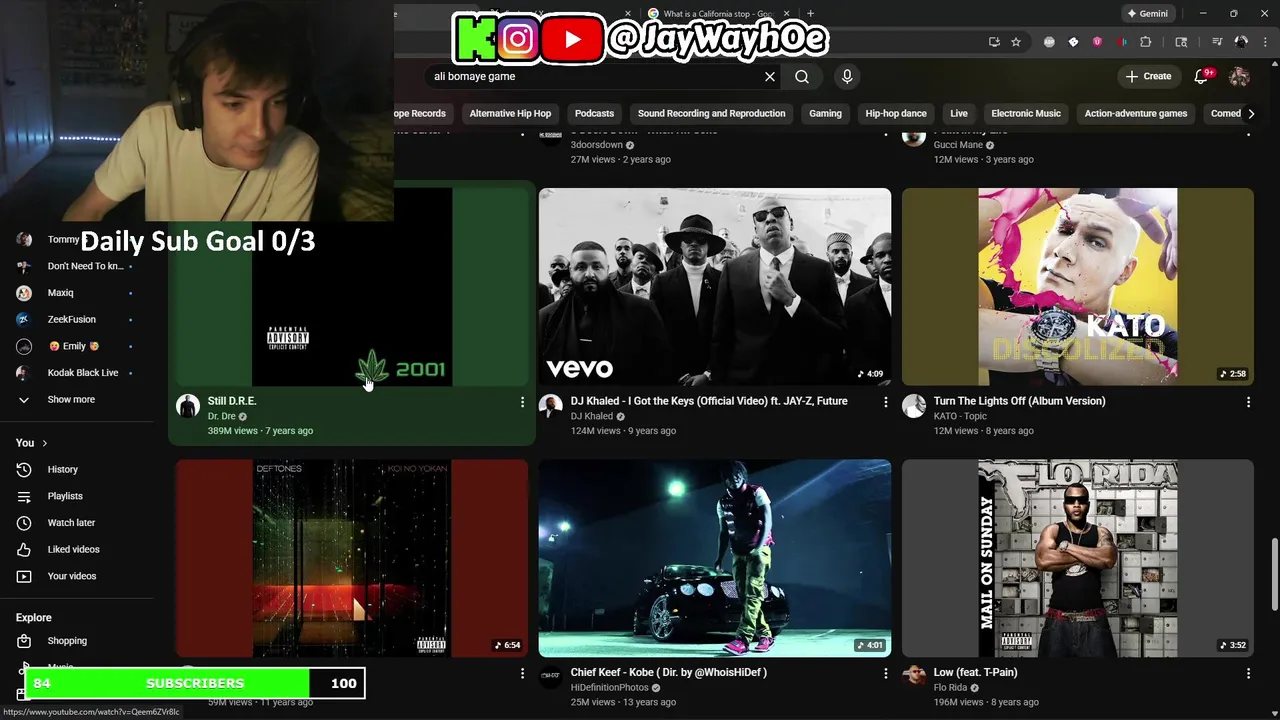The height and width of the screenshot is (720, 1280).
Task: Show more chips with the right arrow
Action: coord(1251,113)
